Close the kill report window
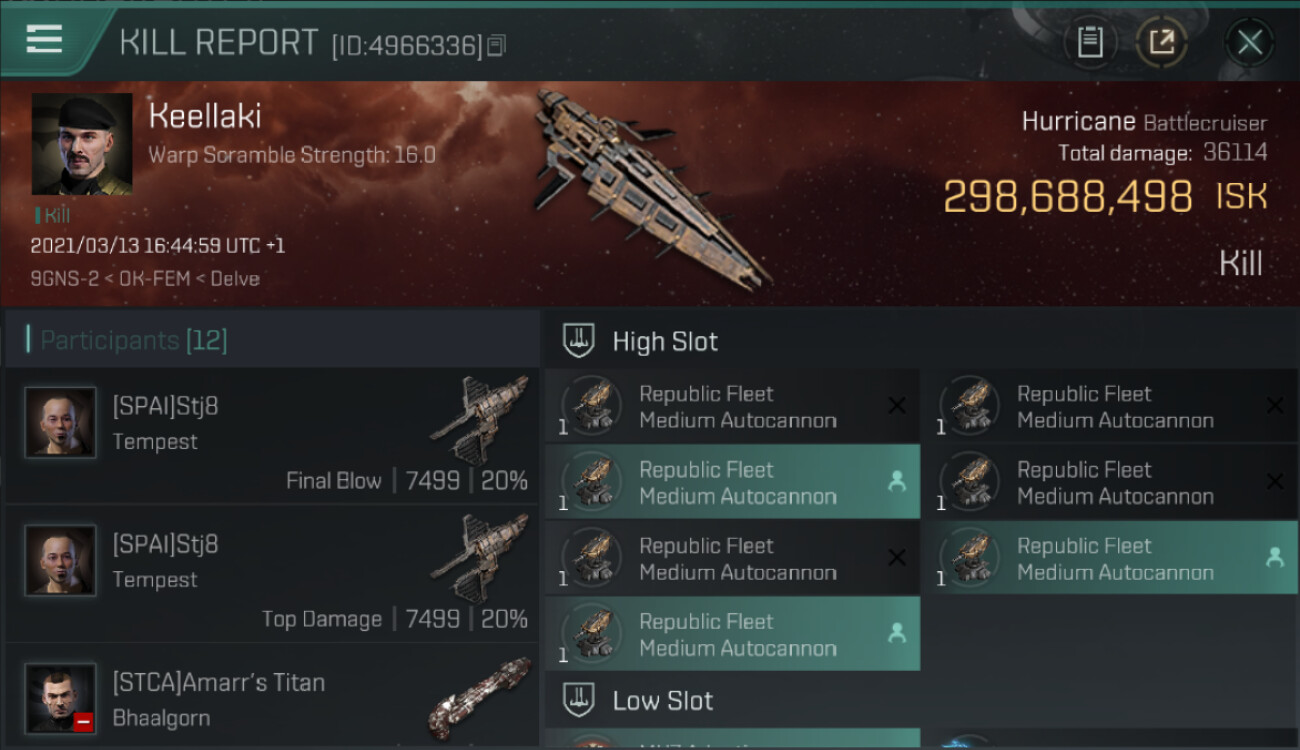This screenshot has height=750, width=1300. (x=1249, y=42)
